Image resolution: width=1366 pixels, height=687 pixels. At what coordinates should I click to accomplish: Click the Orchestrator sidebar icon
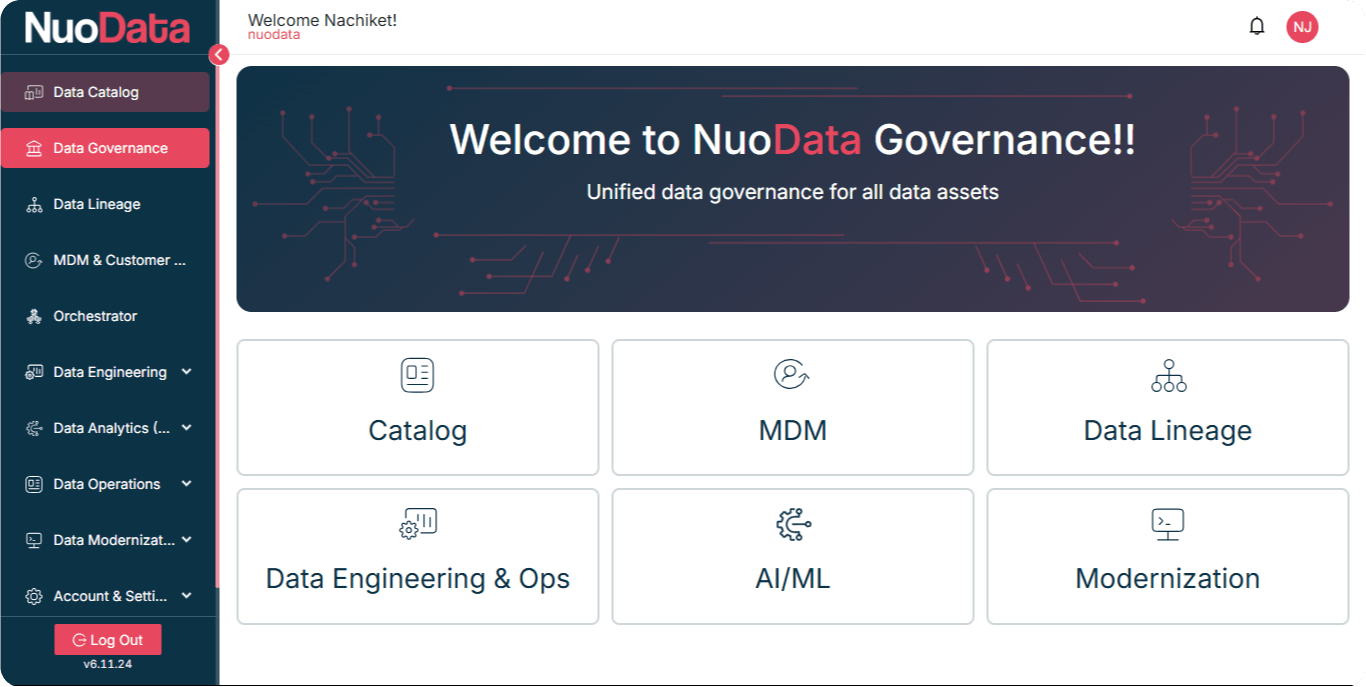click(x=34, y=316)
